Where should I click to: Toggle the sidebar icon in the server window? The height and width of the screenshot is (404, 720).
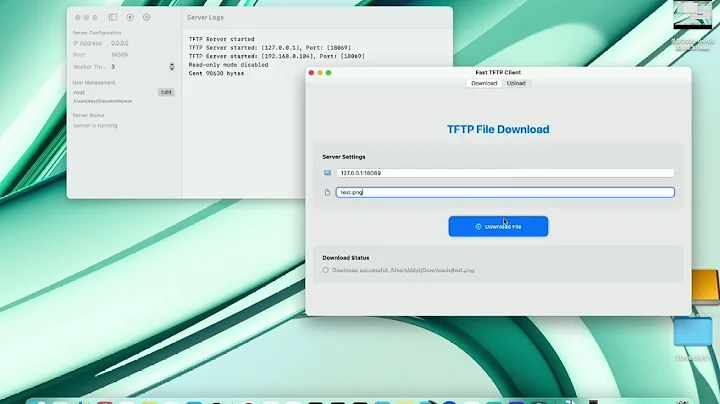pyautogui.click(x=112, y=17)
